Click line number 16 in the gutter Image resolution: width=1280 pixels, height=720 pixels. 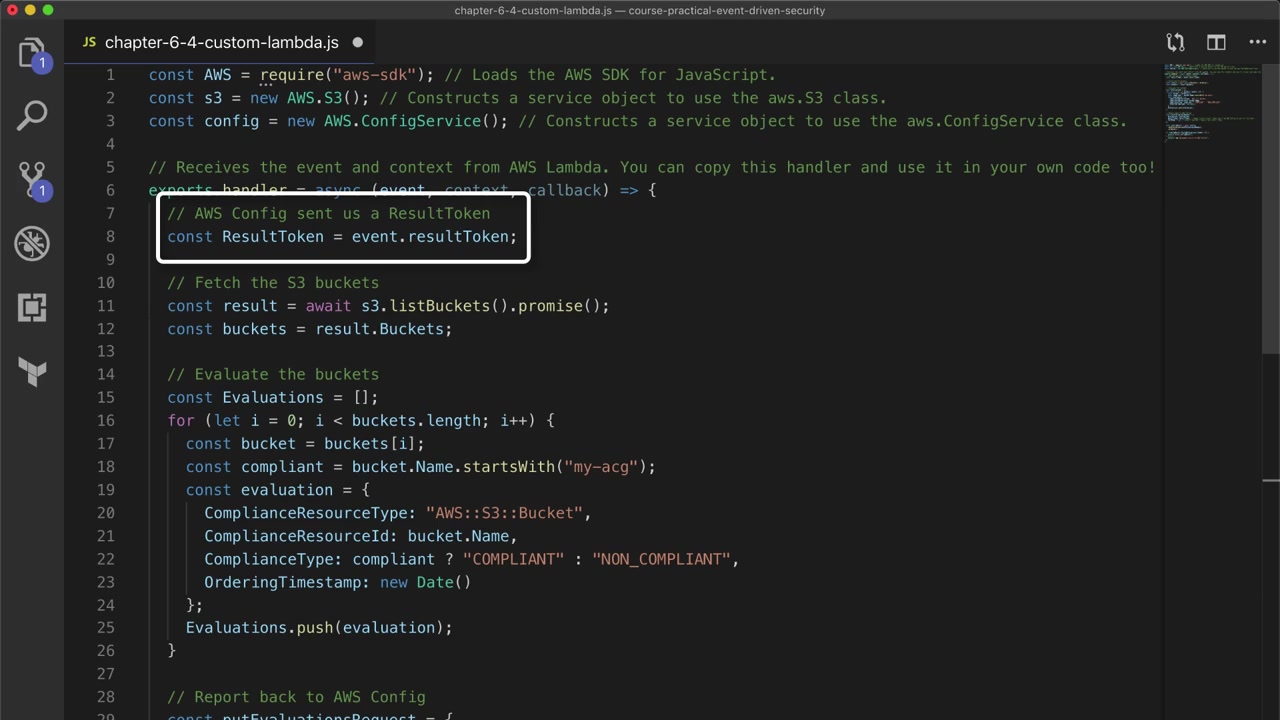tap(105, 421)
